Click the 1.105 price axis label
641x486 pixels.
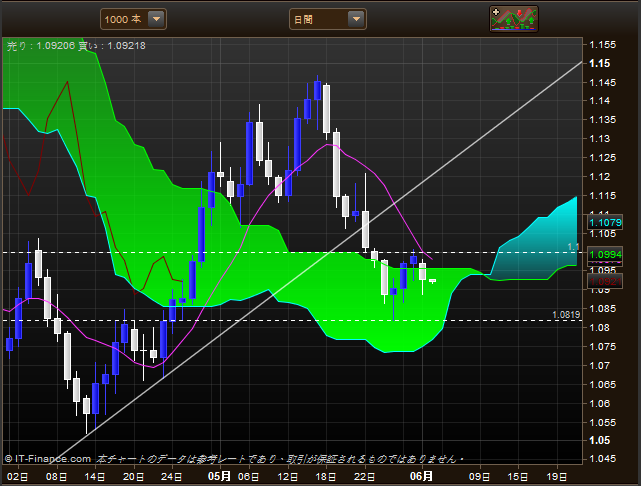[x=603, y=234]
